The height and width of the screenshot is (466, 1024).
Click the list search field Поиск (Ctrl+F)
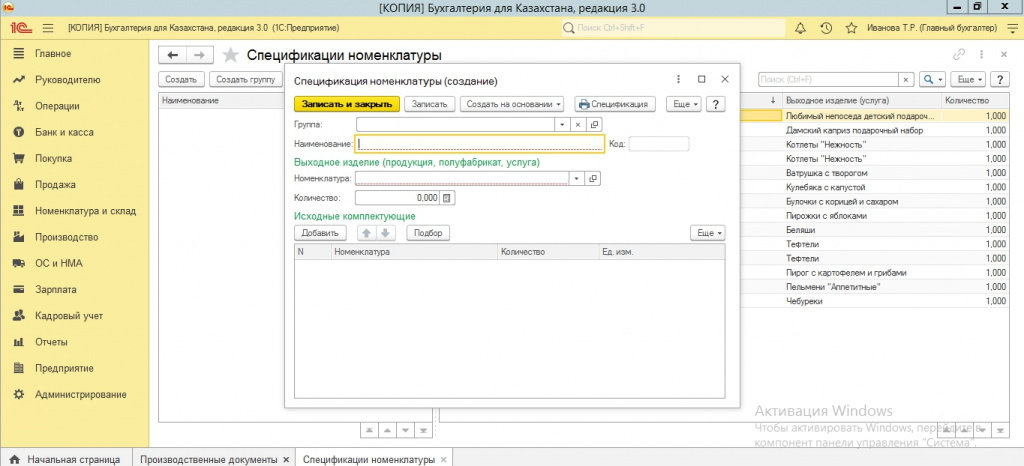click(828, 79)
